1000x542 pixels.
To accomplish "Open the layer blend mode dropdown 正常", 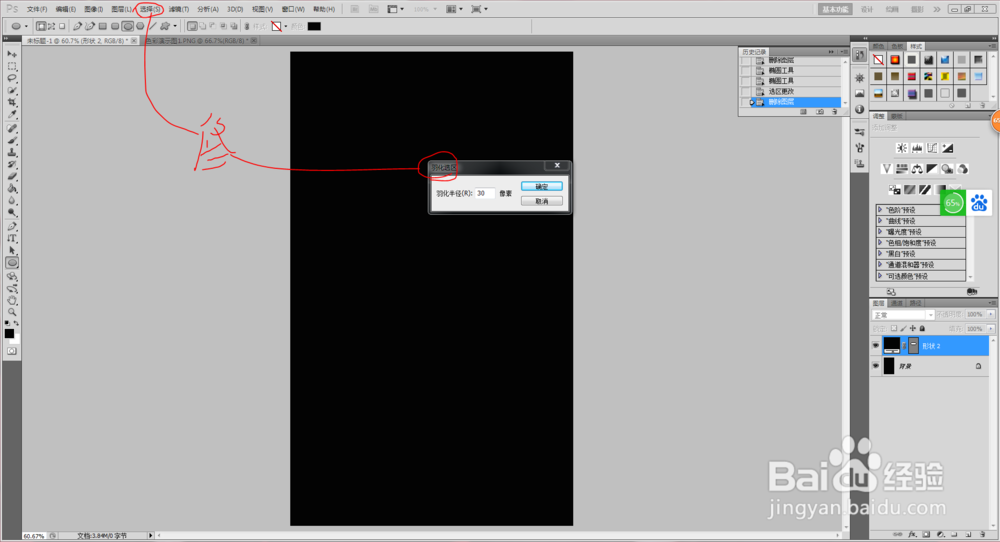I will click(x=902, y=315).
